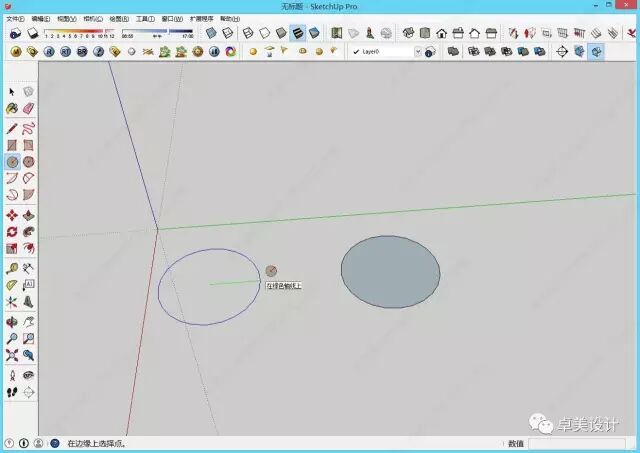The image size is (640, 453).
Task: Click the filled gray circle face
Action: [x=391, y=272]
